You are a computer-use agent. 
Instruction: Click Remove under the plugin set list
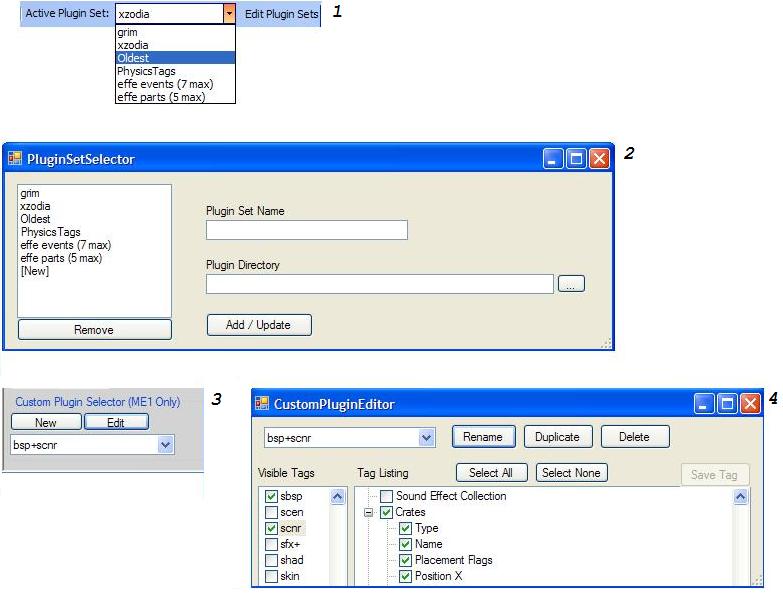pos(94,330)
